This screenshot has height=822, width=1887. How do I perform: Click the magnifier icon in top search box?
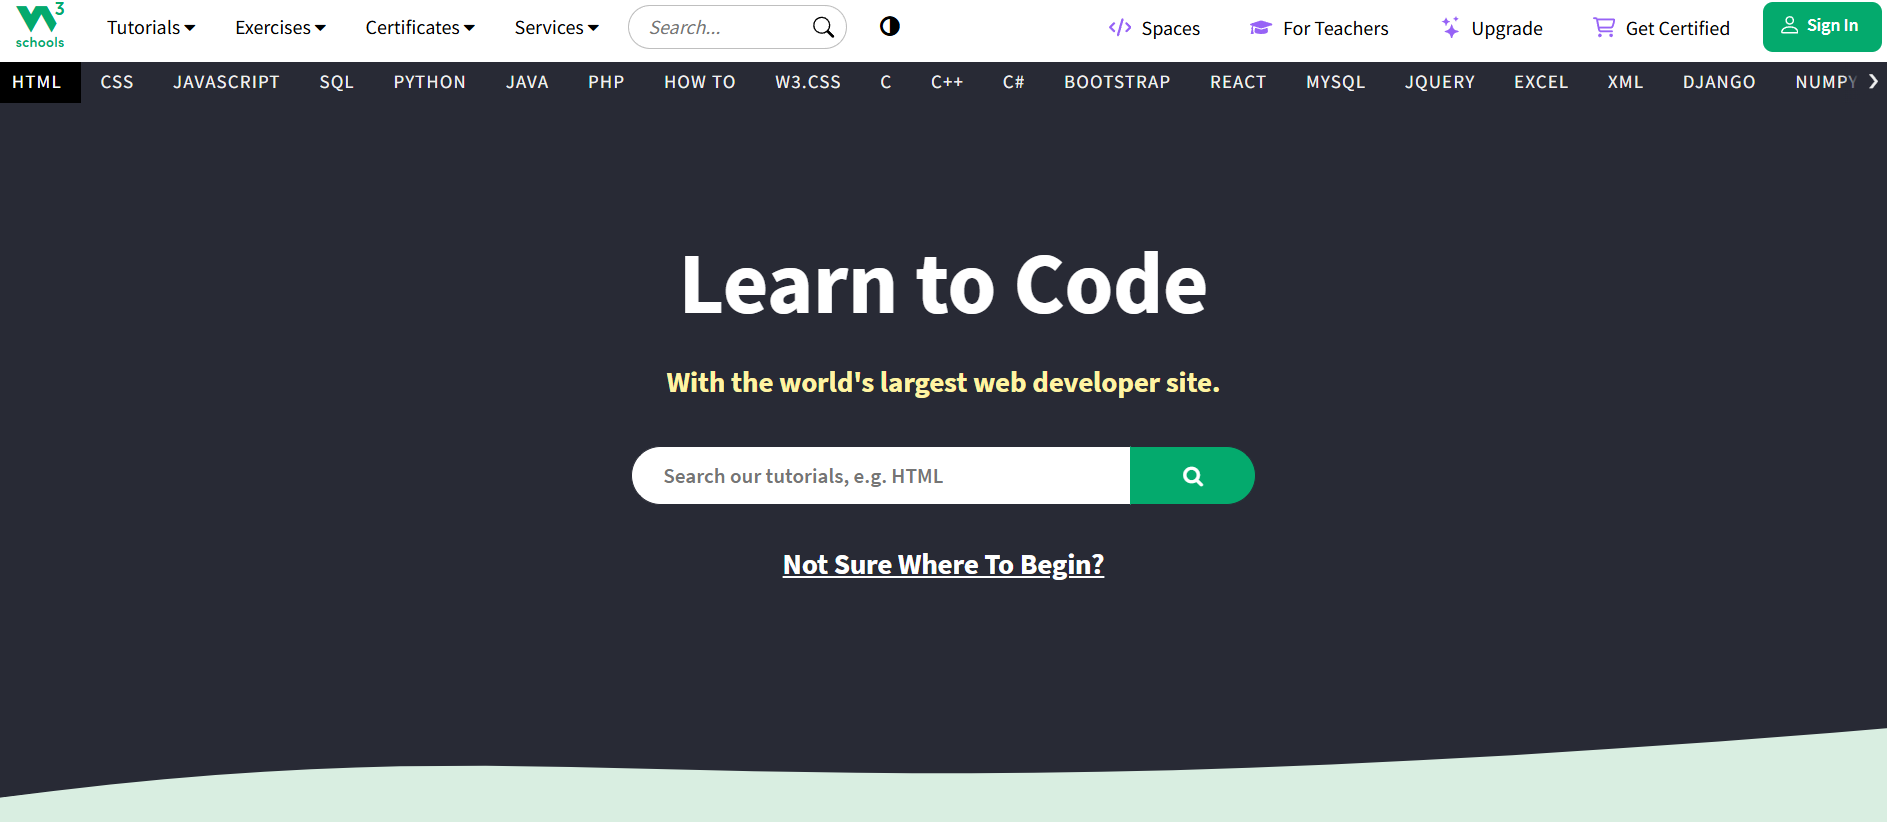[x=823, y=27]
